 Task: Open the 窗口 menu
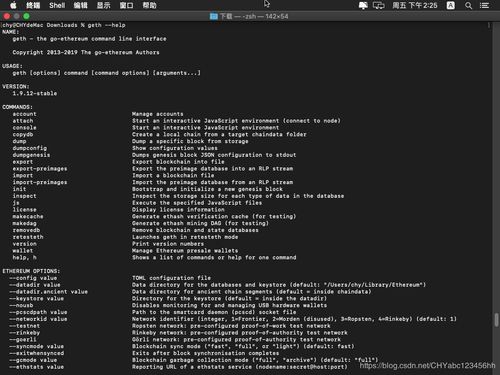tap(126, 5)
